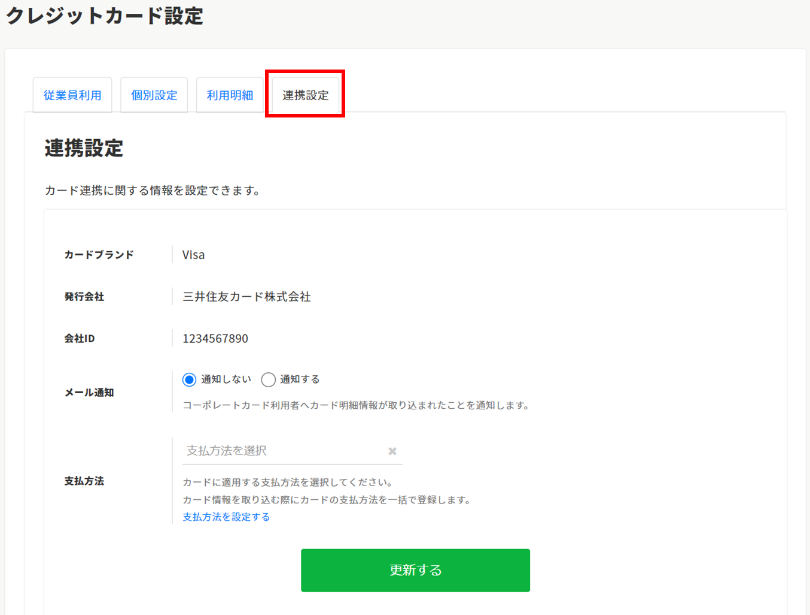
Task: Click the メール通知 field label
Action: coord(89,393)
